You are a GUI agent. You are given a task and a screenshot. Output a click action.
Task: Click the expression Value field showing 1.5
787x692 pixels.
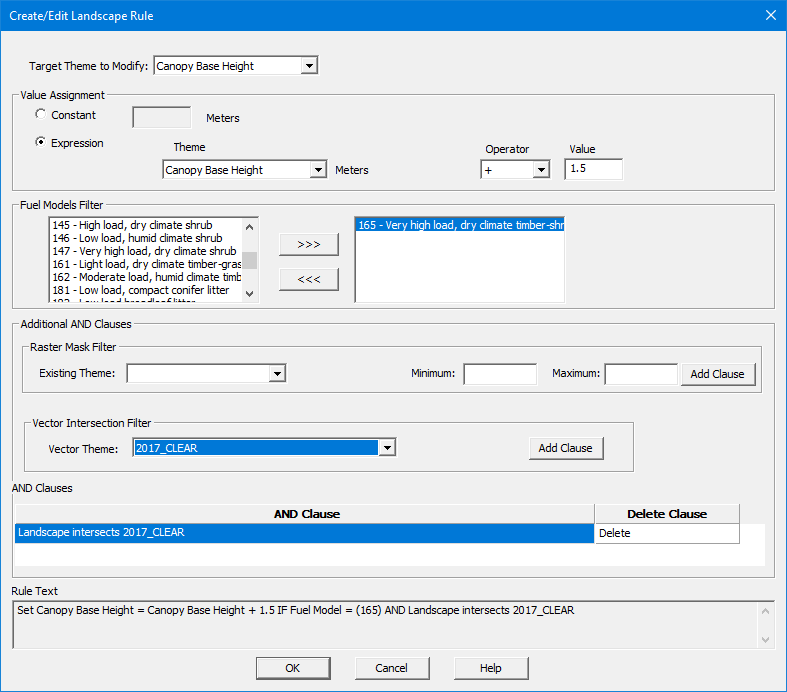click(x=593, y=169)
